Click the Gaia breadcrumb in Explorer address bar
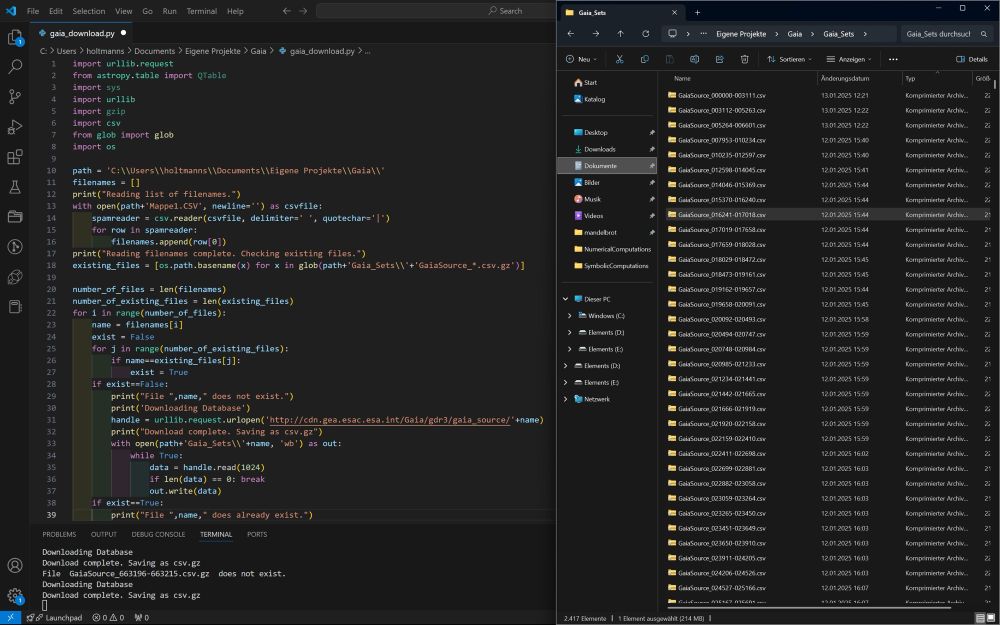The width and height of the screenshot is (1000, 625). pos(795,34)
